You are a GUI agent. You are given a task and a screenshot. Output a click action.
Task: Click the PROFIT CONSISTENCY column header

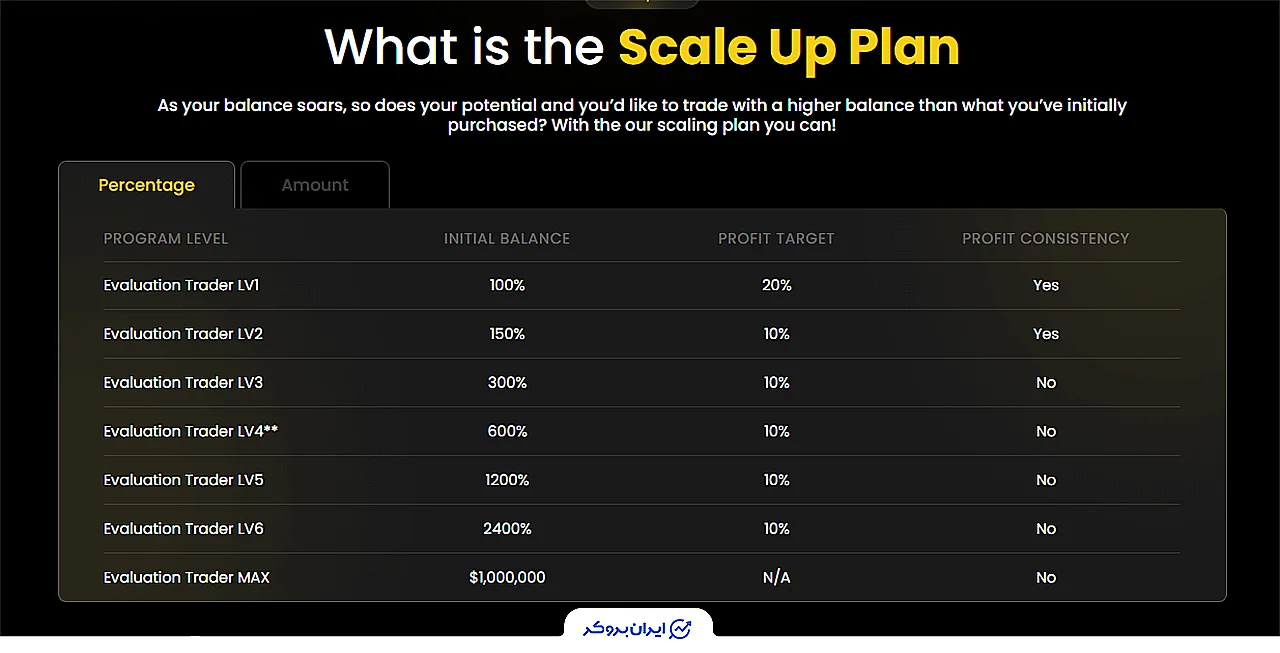1046,239
